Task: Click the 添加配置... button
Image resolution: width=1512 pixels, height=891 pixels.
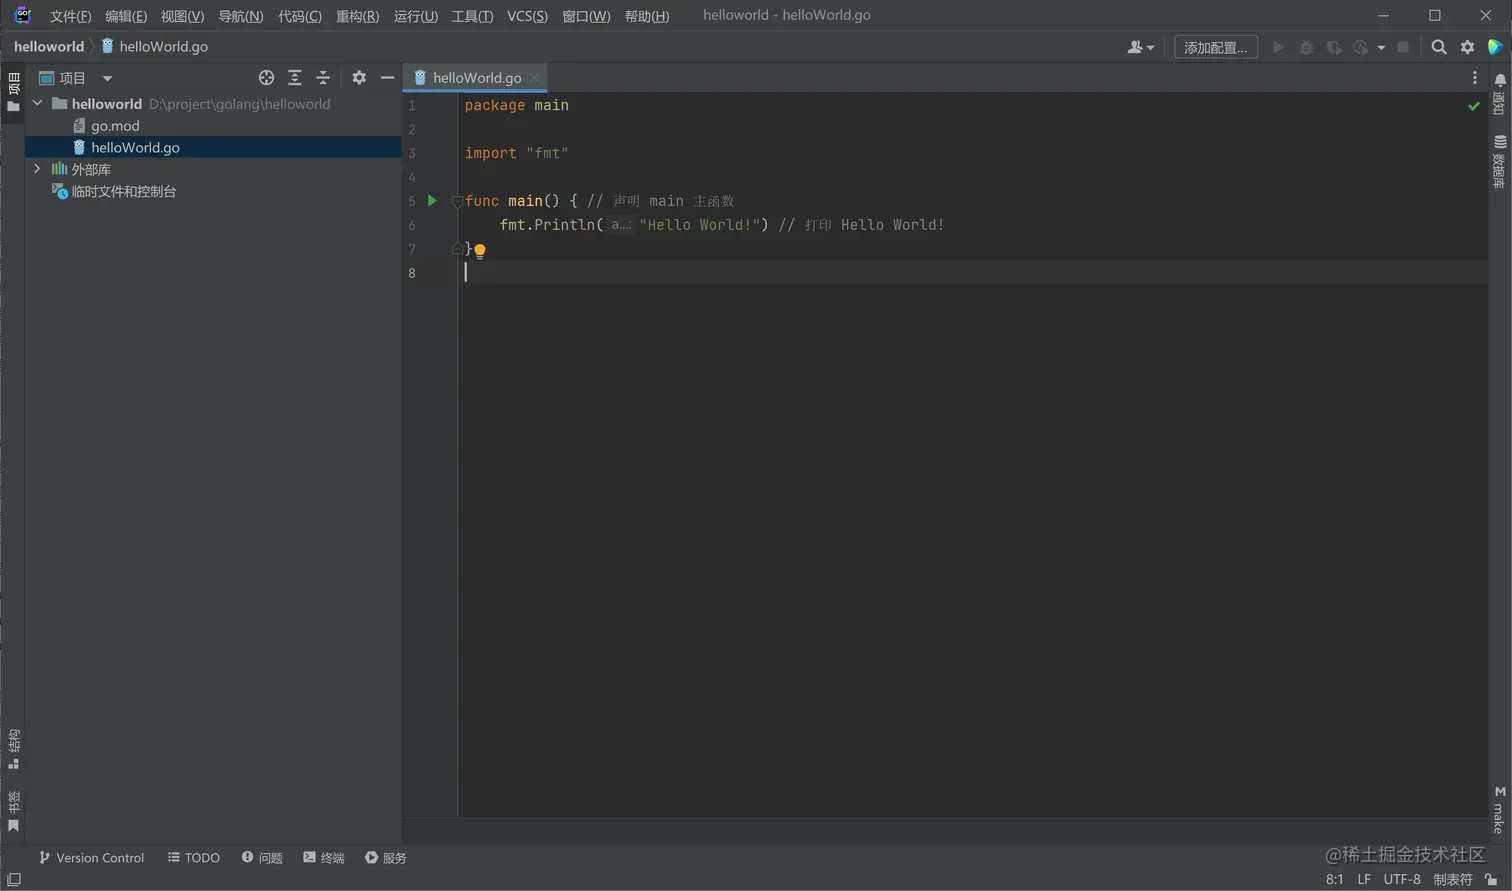Action: click(x=1215, y=47)
